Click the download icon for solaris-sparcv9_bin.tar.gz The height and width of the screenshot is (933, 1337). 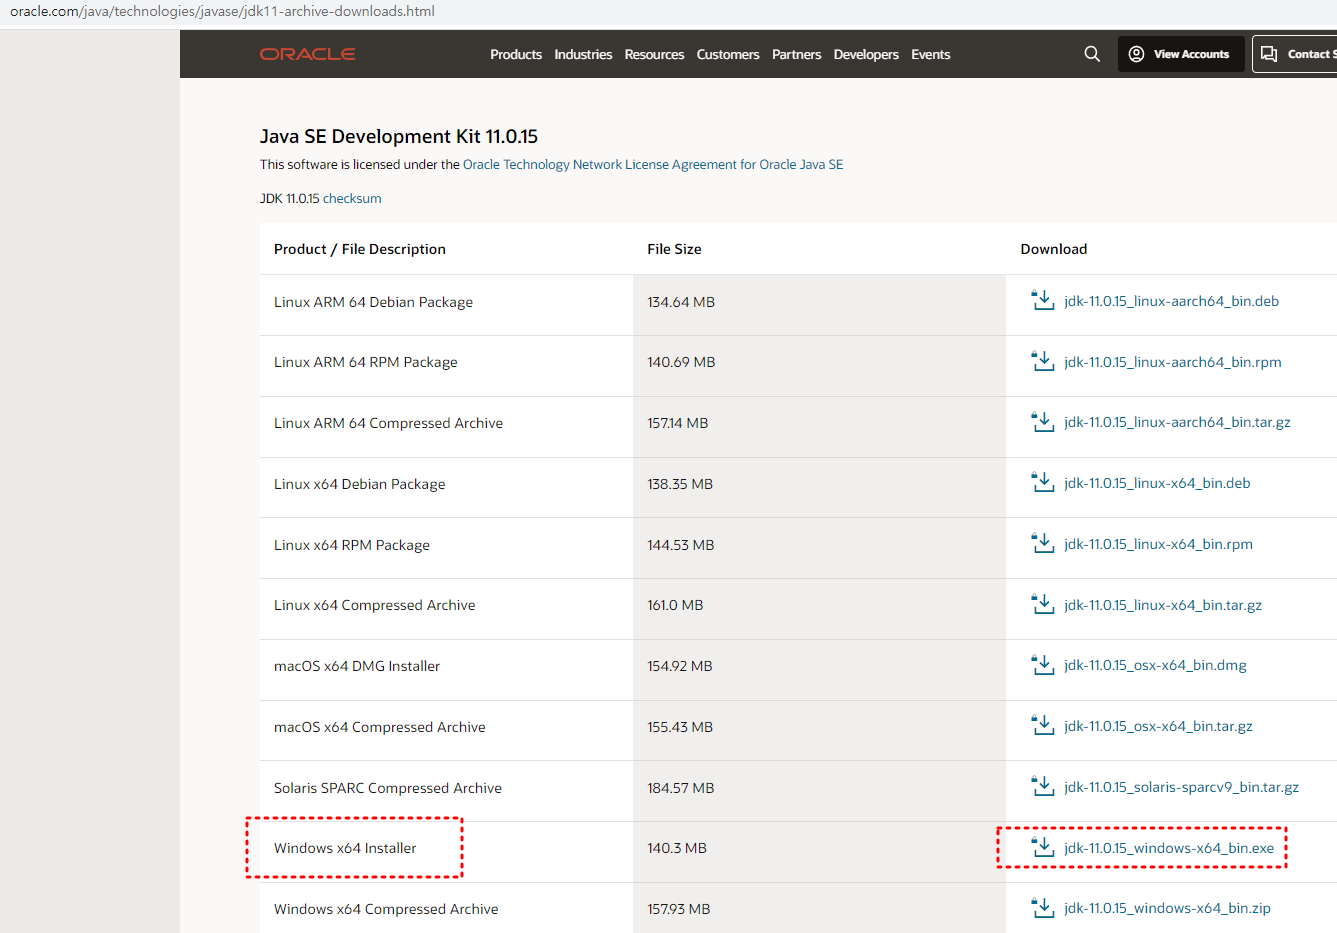pos(1043,786)
